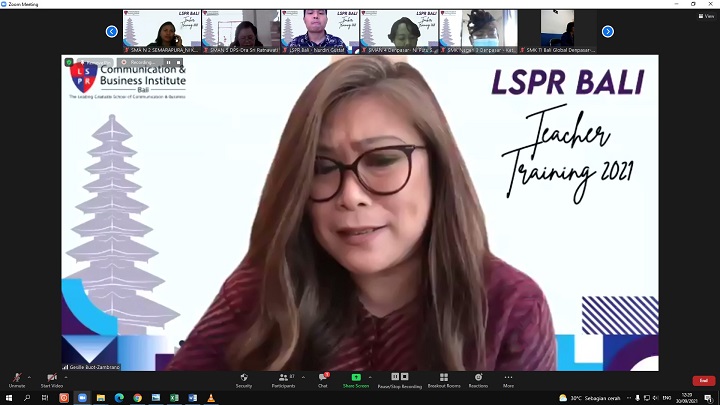
Task: Stop the recording in bottom toolbar
Action: pos(405,377)
